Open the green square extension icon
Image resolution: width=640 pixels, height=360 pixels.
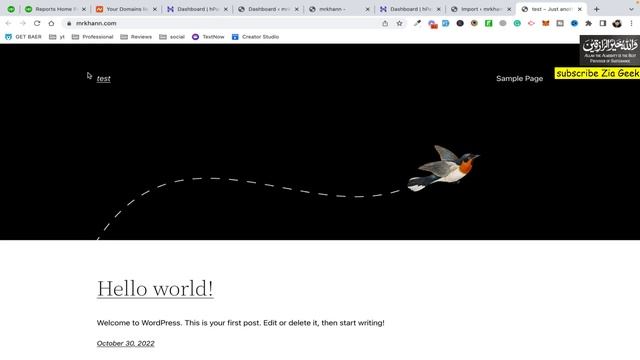pos(489,23)
